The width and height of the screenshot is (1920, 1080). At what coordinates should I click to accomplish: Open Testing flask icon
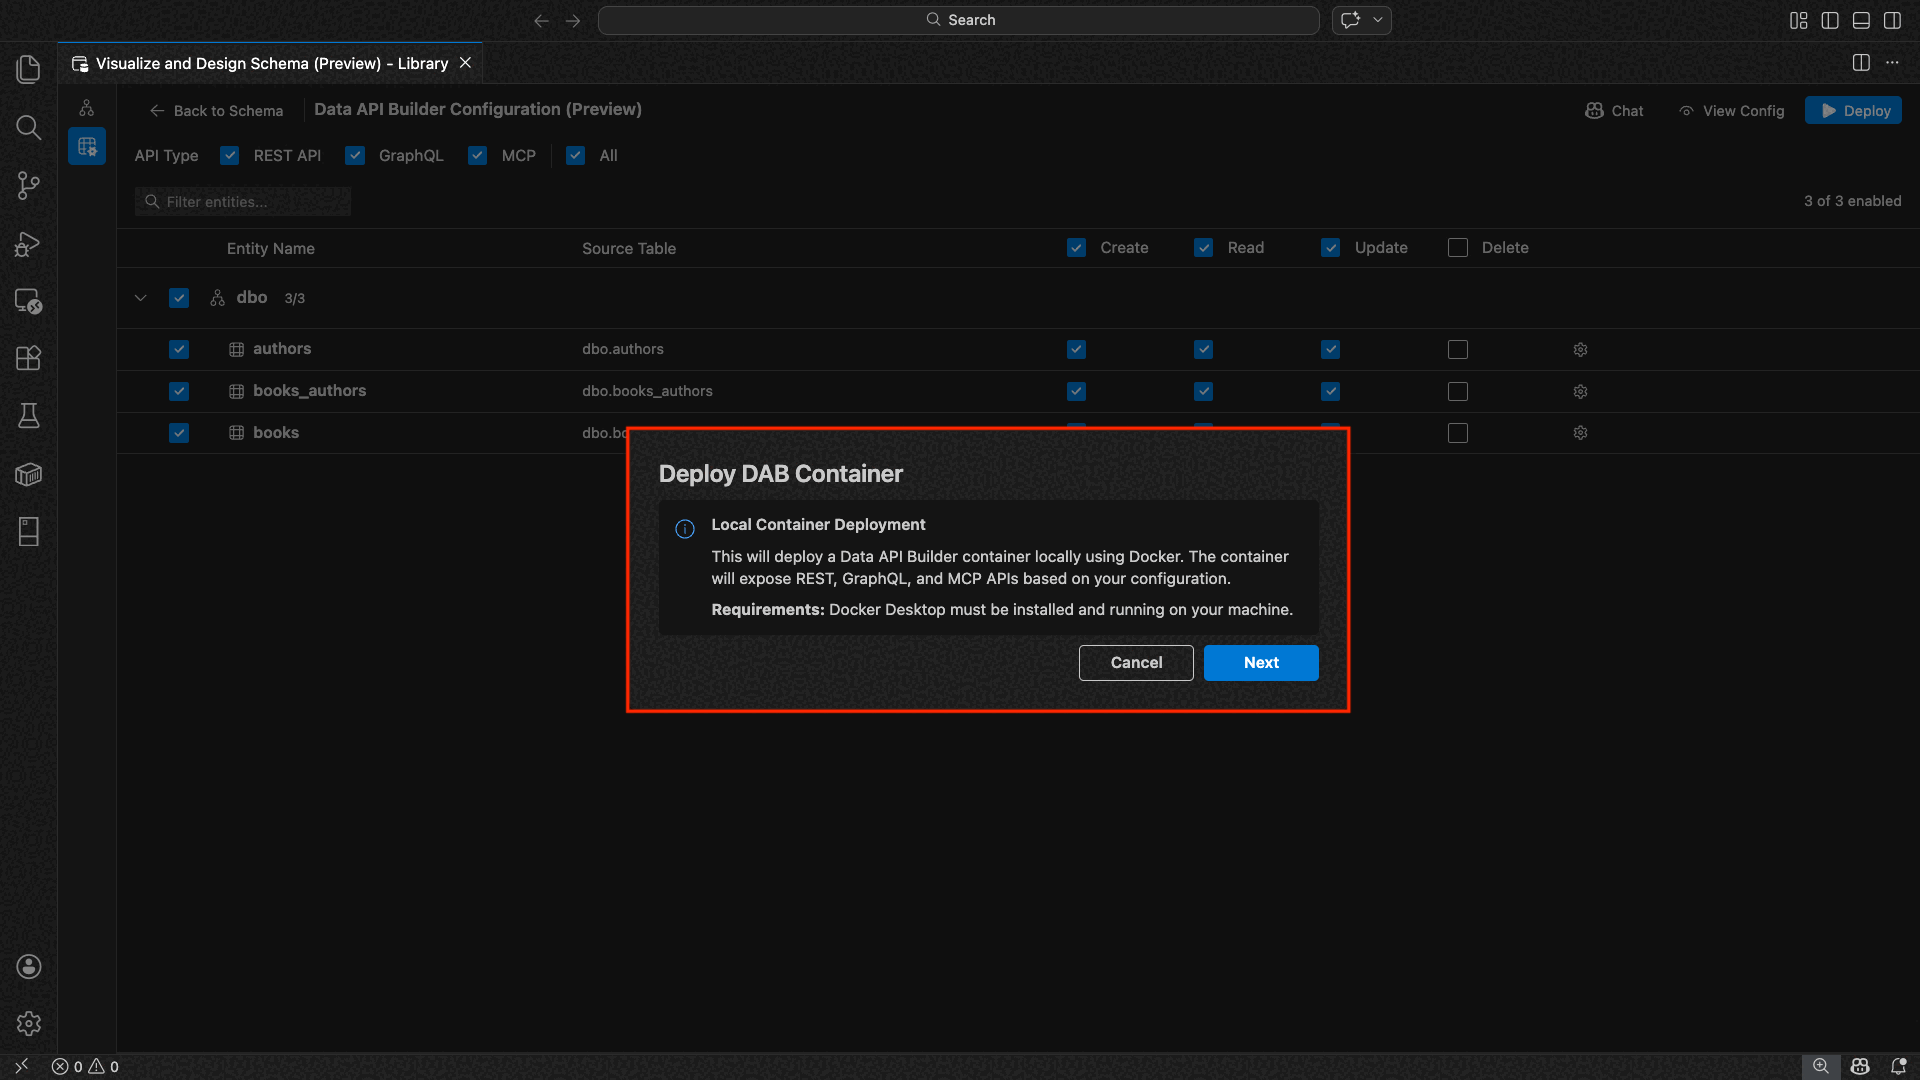(x=28, y=416)
